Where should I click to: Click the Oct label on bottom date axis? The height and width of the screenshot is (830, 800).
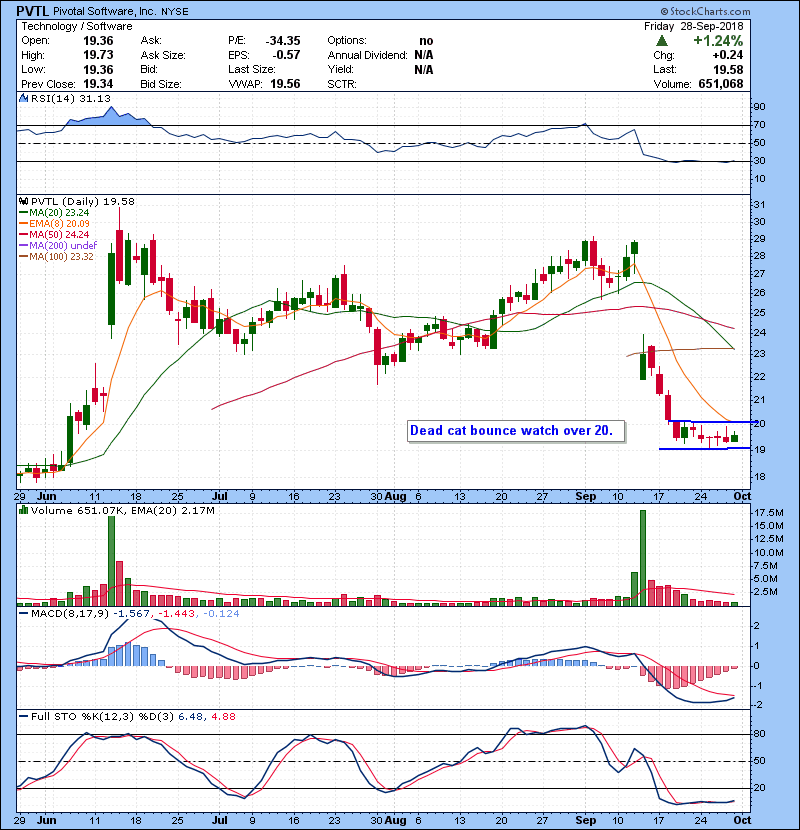pos(742,820)
